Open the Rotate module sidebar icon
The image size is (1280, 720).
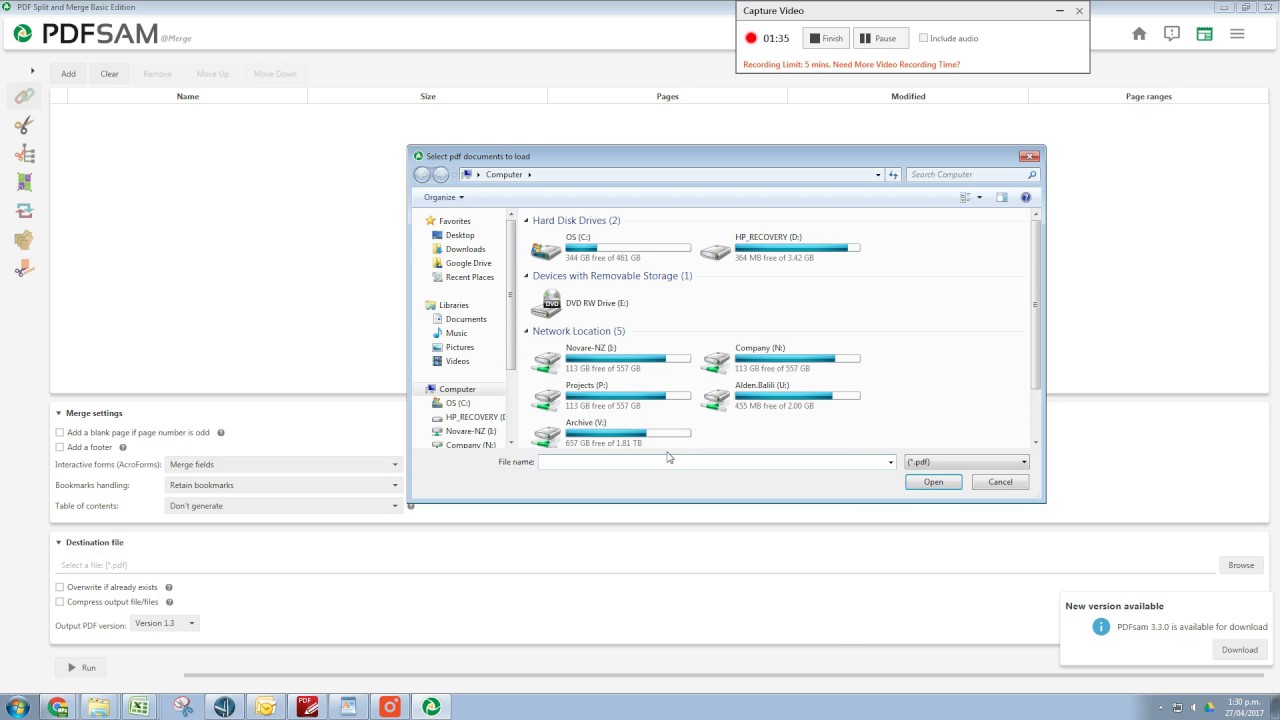pyautogui.click(x=24, y=211)
